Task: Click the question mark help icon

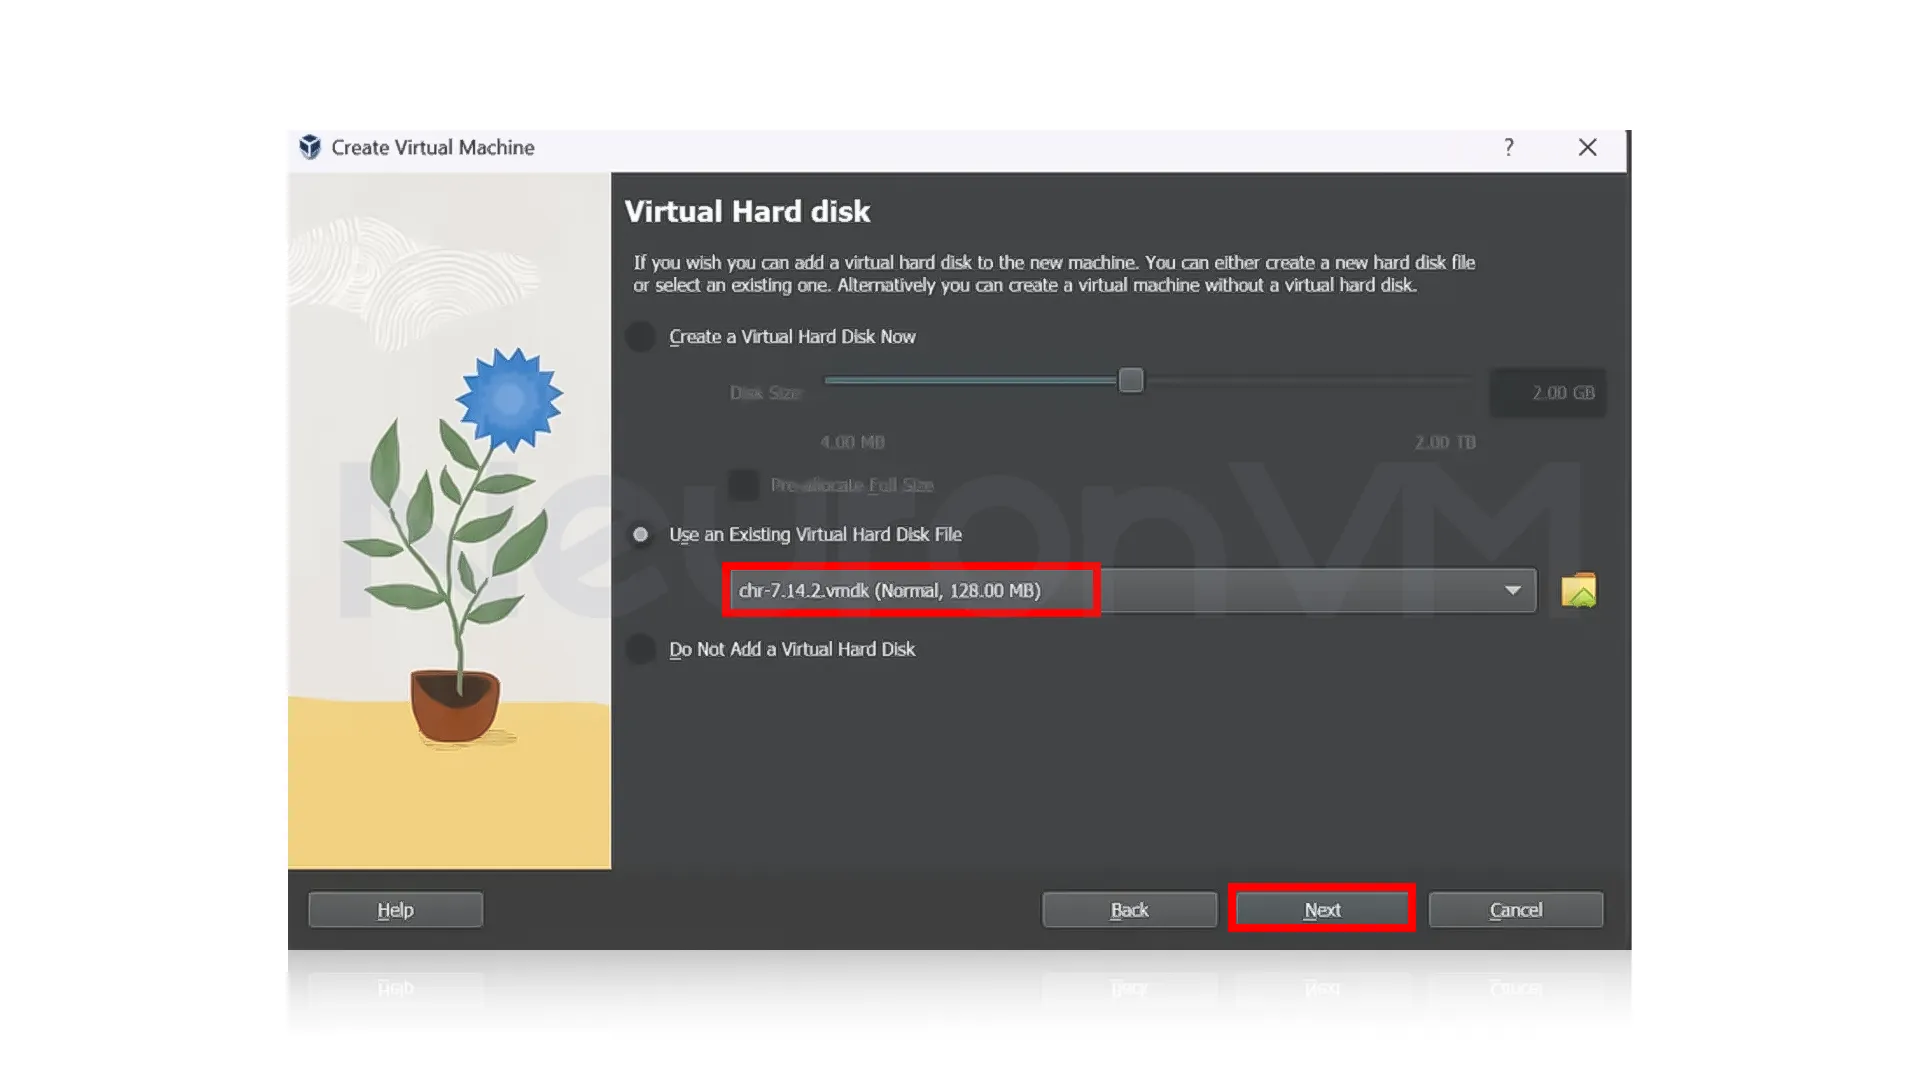Action: [x=1509, y=148]
